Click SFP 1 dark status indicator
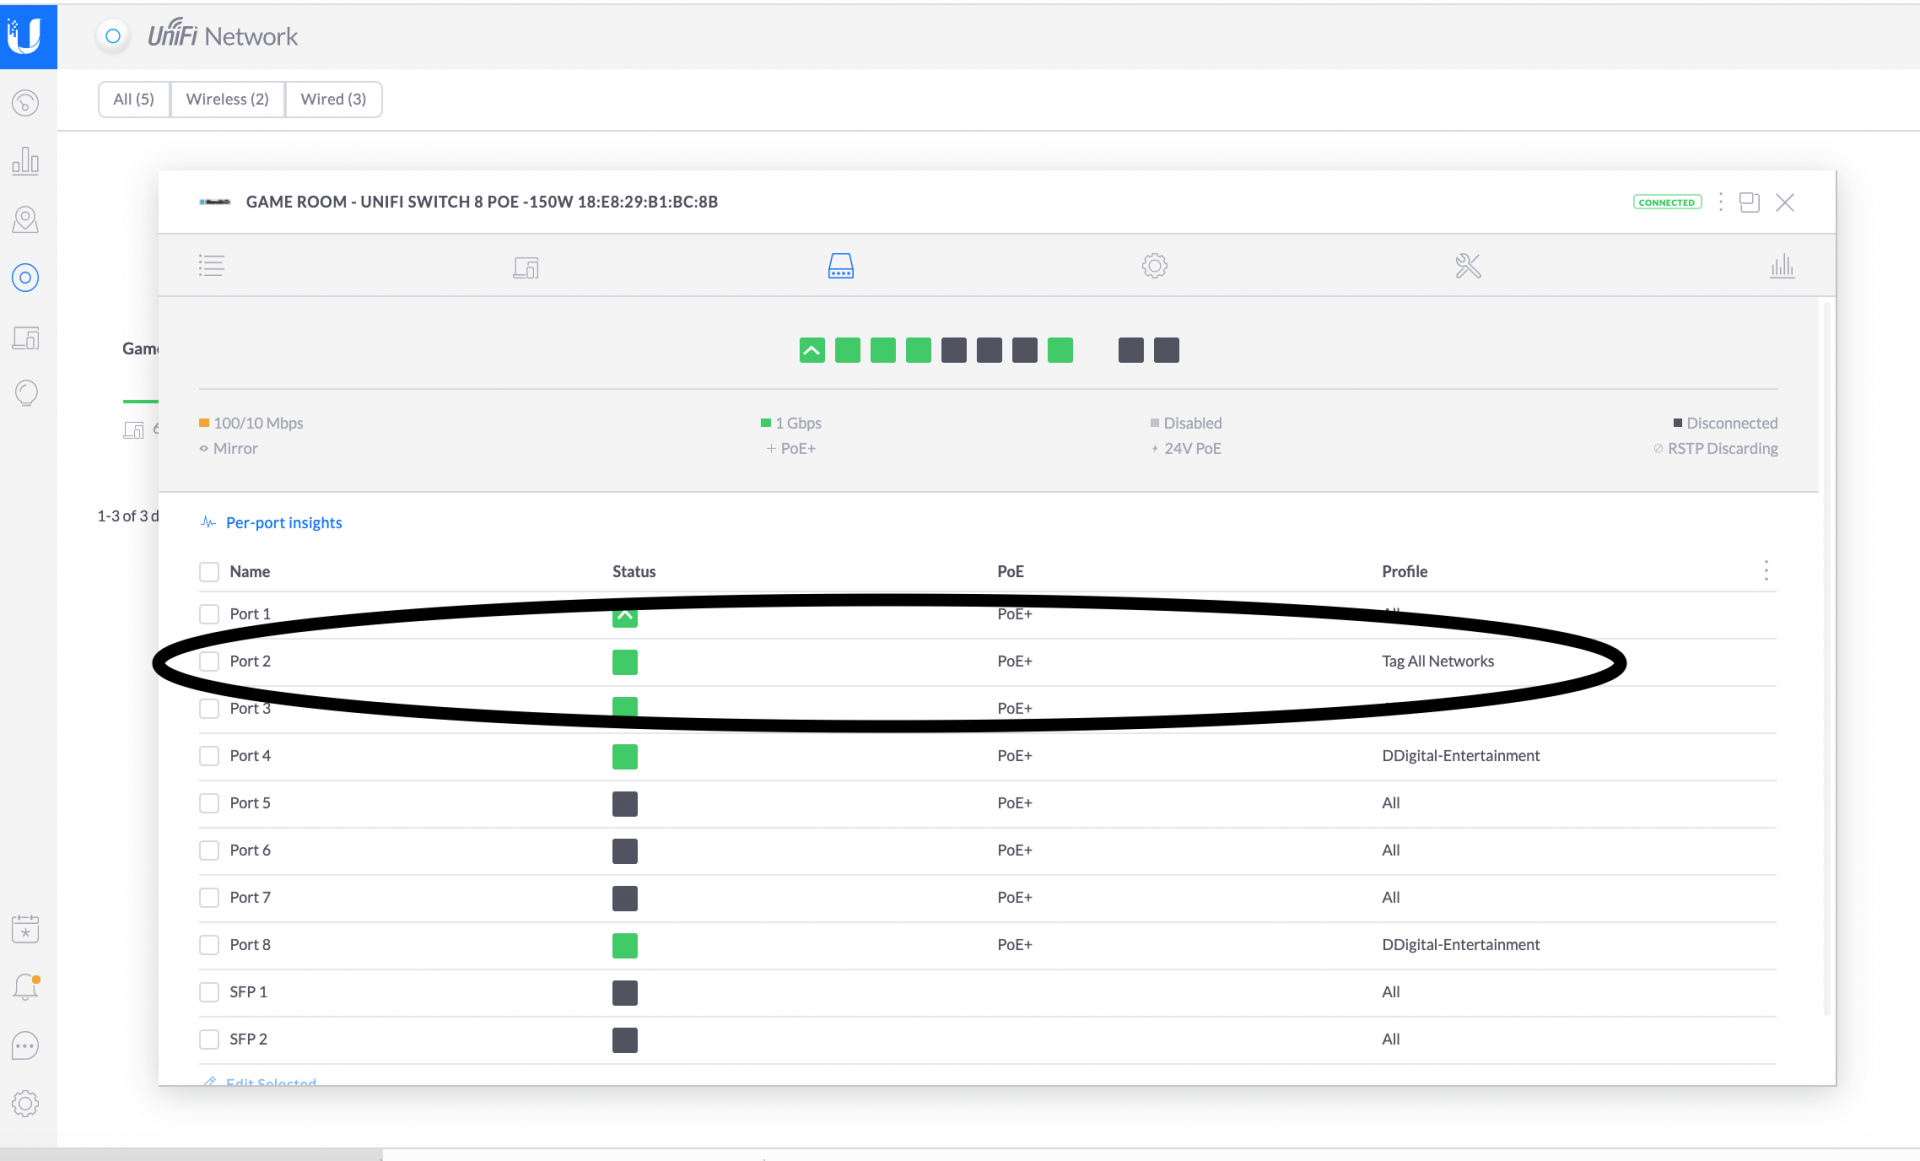 click(625, 993)
